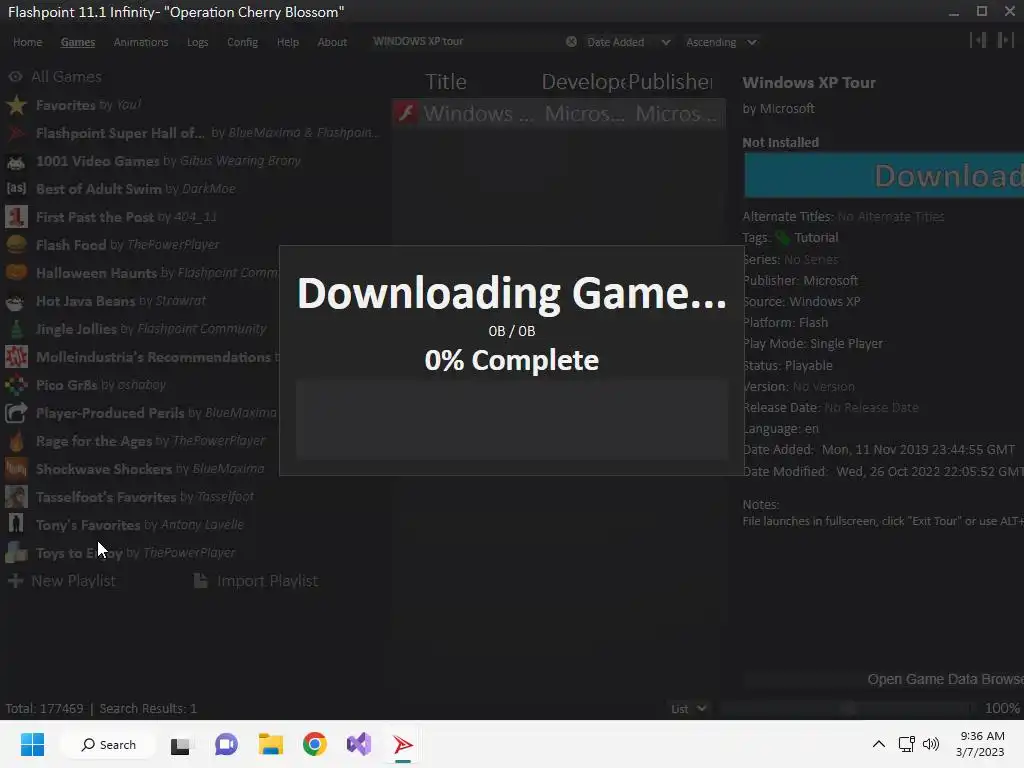Image resolution: width=1024 pixels, height=768 pixels.
Task: Click the Tutorial tag icon
Action: coord(782,238)
